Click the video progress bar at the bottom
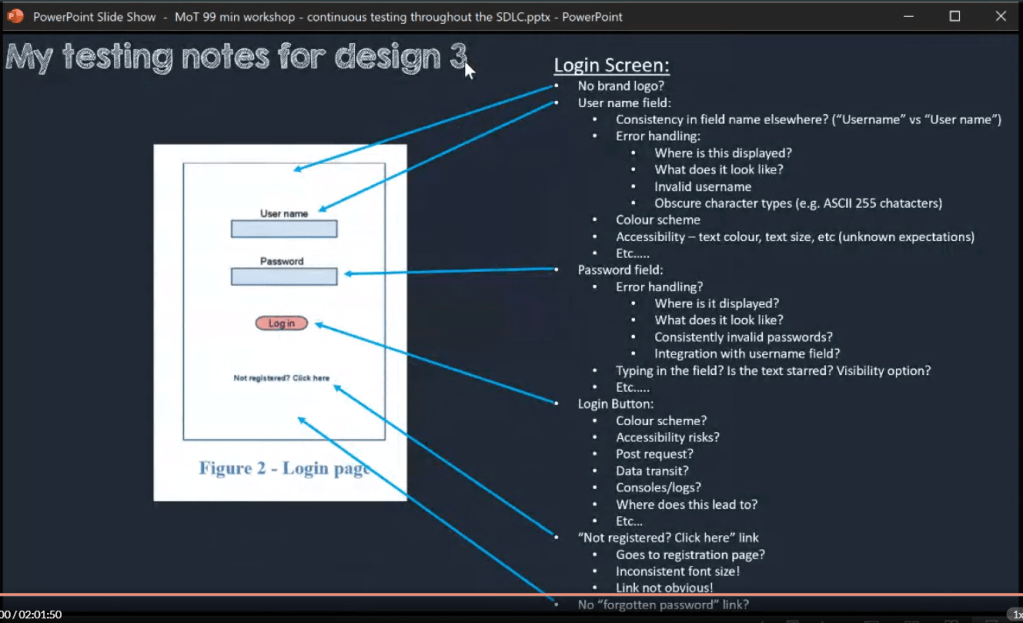 512,594
